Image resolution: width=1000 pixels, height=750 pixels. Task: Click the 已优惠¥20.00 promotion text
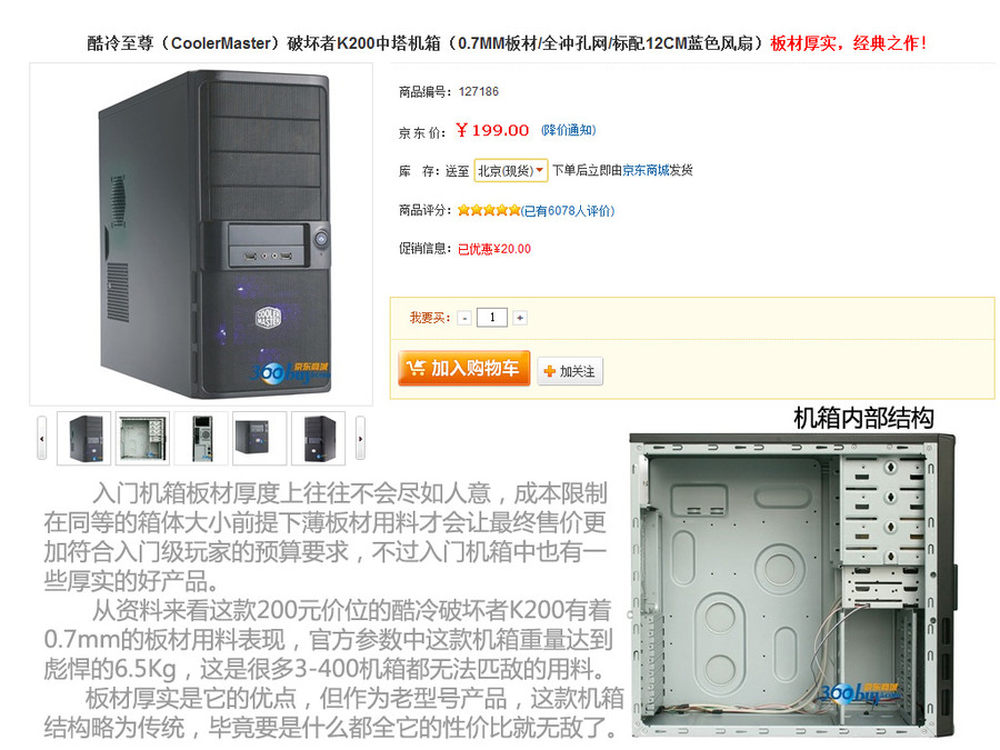point(494,249)
